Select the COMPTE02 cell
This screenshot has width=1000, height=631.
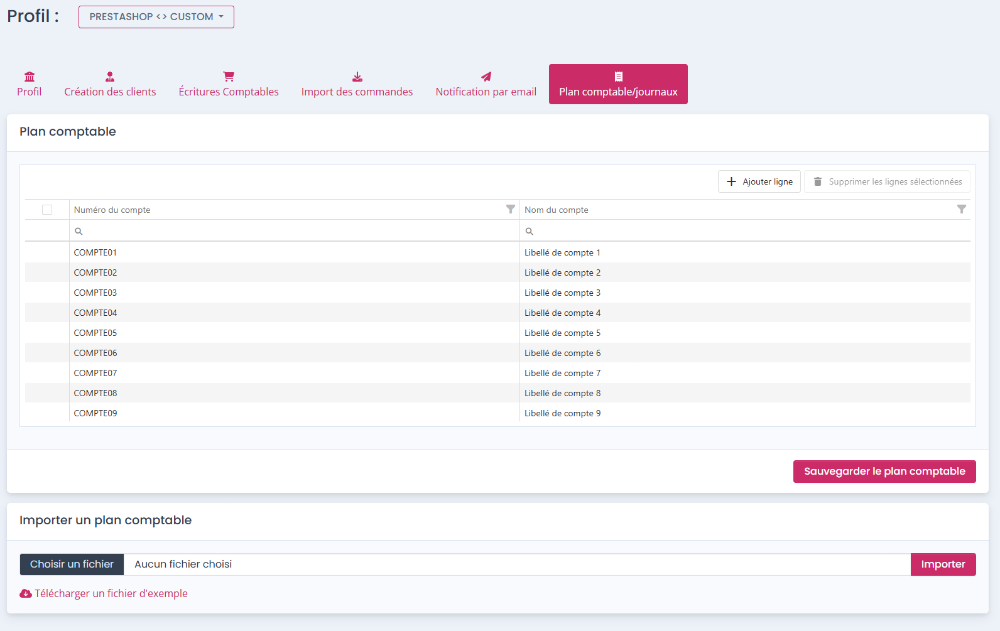295,272
